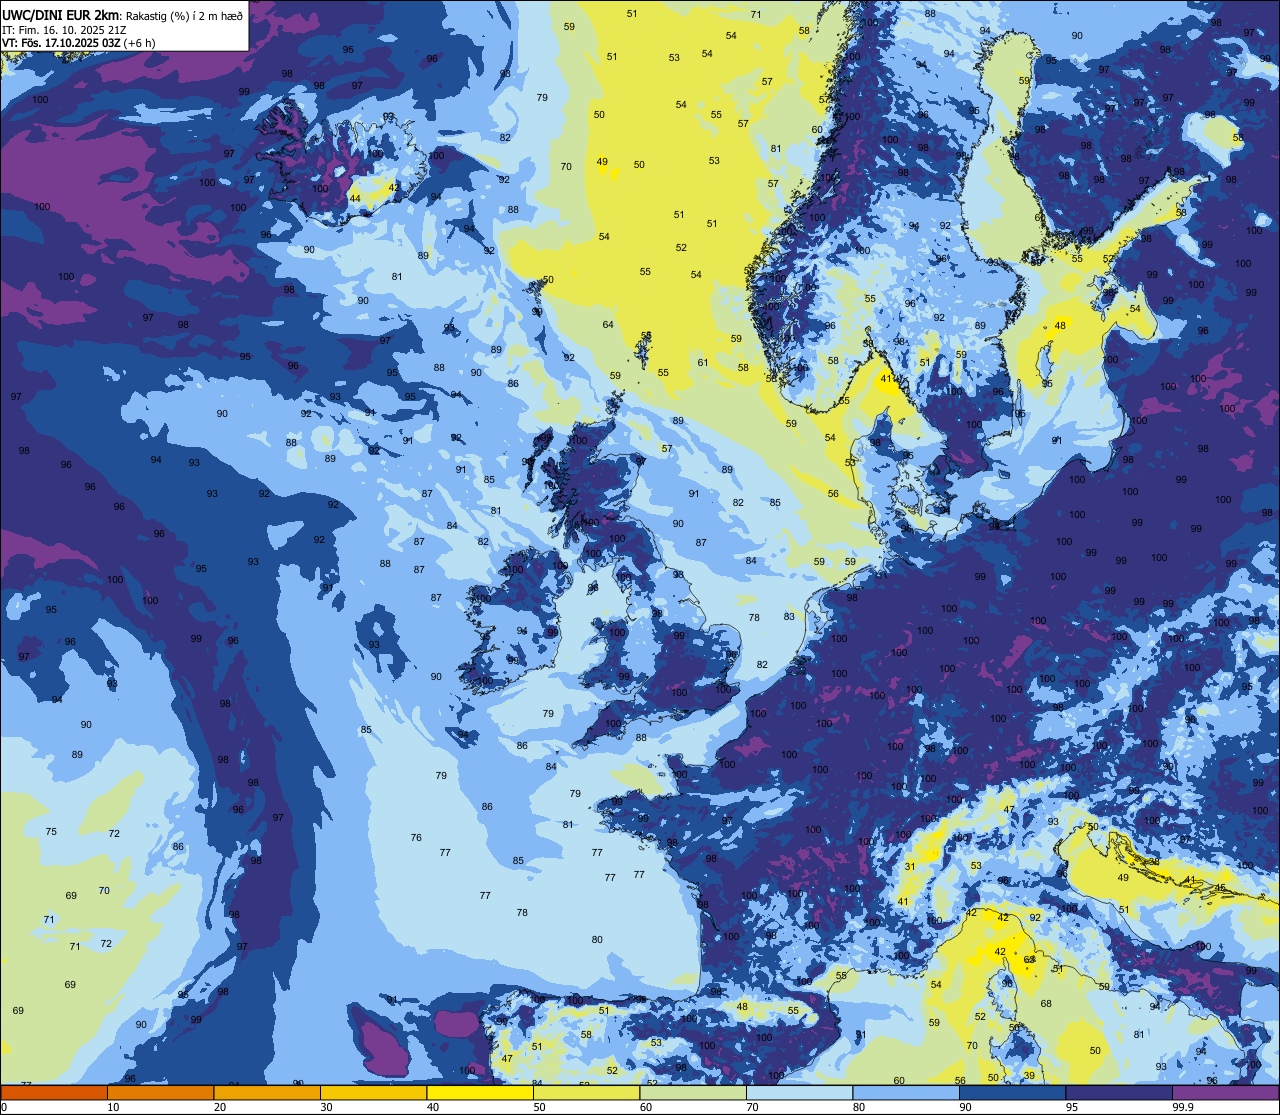Pick the purple above-99.9 legend swatch

pyautogui.click(x=1225, y=1092)
